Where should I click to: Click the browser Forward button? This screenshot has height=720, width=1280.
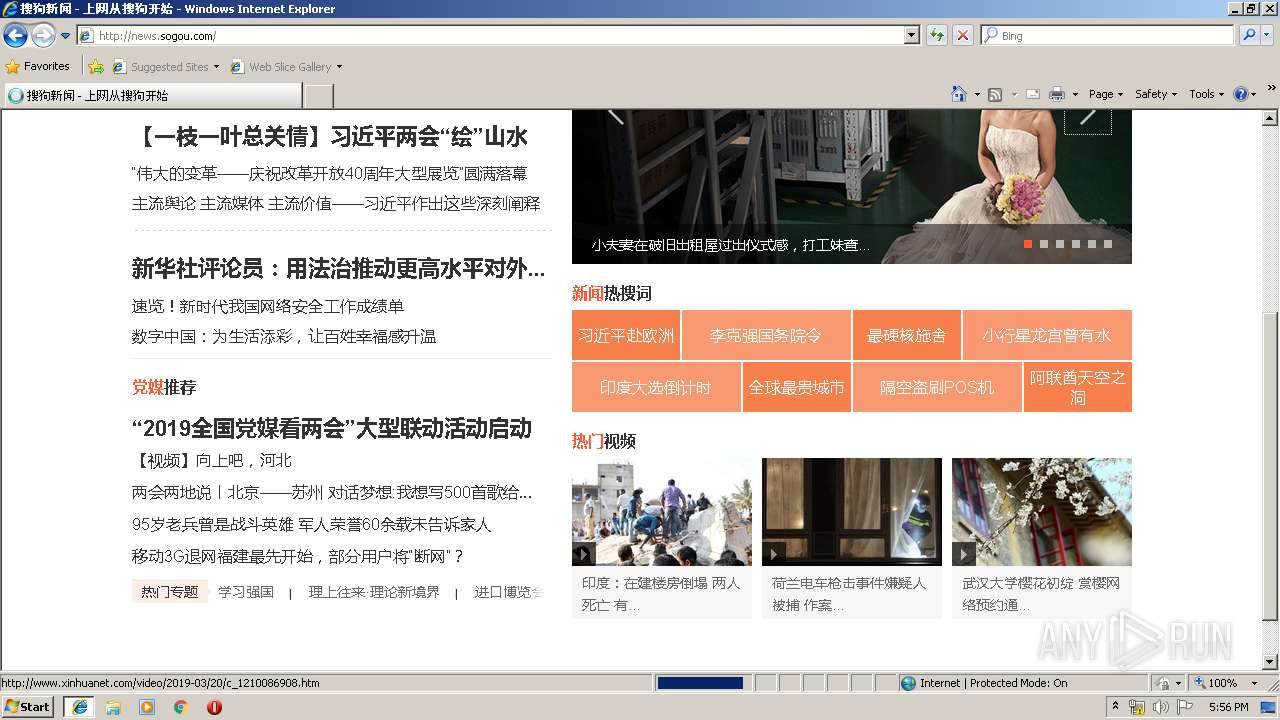coord(43,36)
